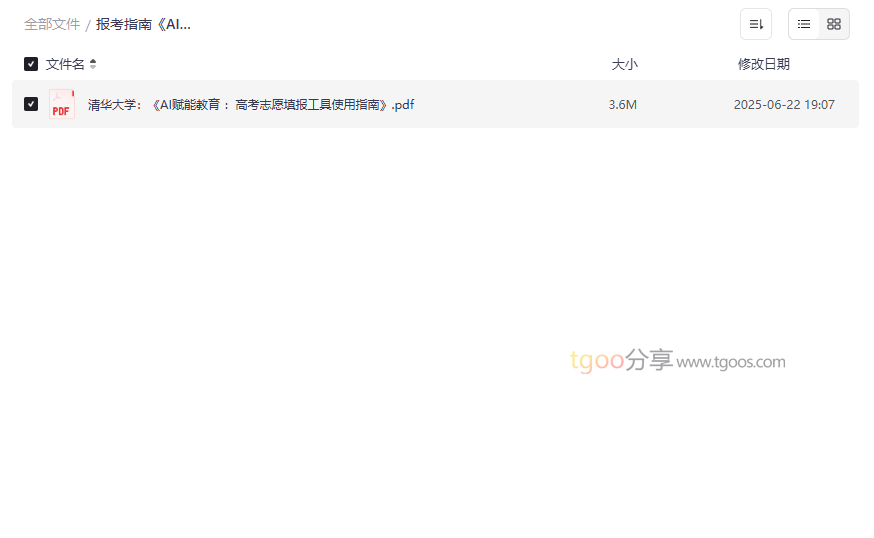874x538 pixels.
Task: Uncheck the 清华大学 PDF file checkbox
Action: [31, 104]
